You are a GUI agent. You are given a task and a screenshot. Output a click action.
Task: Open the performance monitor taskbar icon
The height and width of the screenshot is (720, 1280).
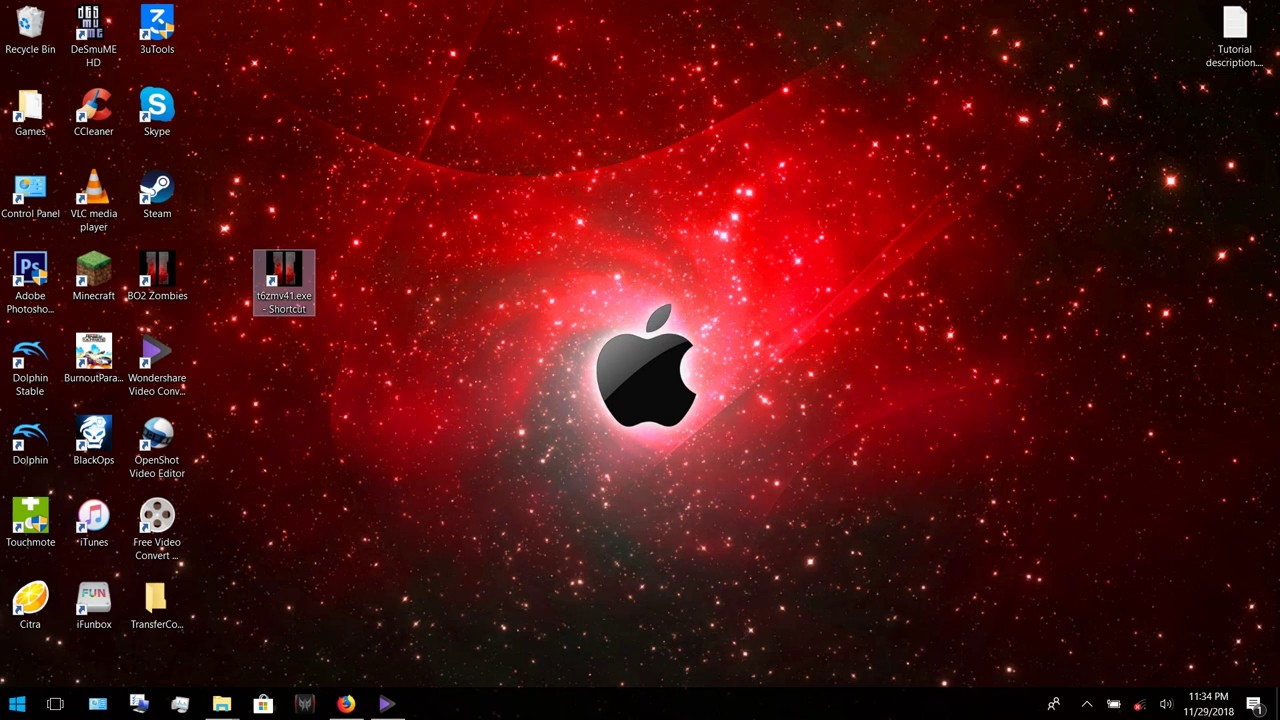click(180, 704)
